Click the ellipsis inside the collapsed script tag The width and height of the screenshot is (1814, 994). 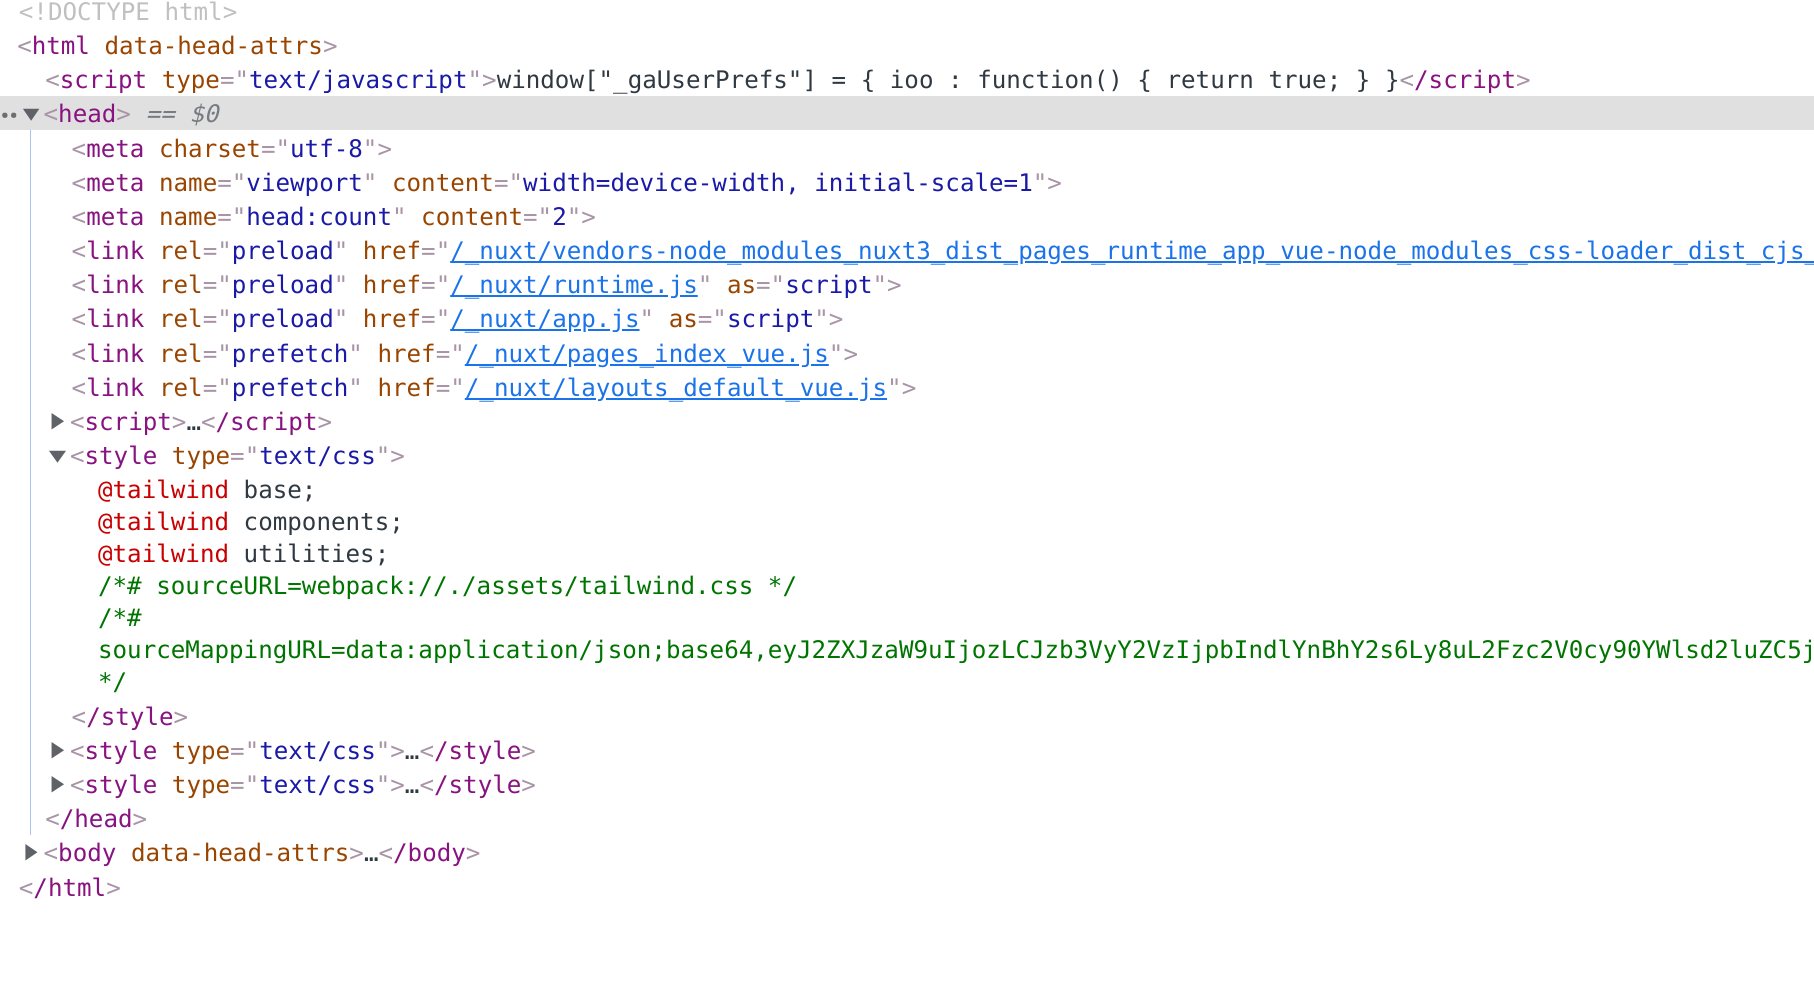point(194,423)
